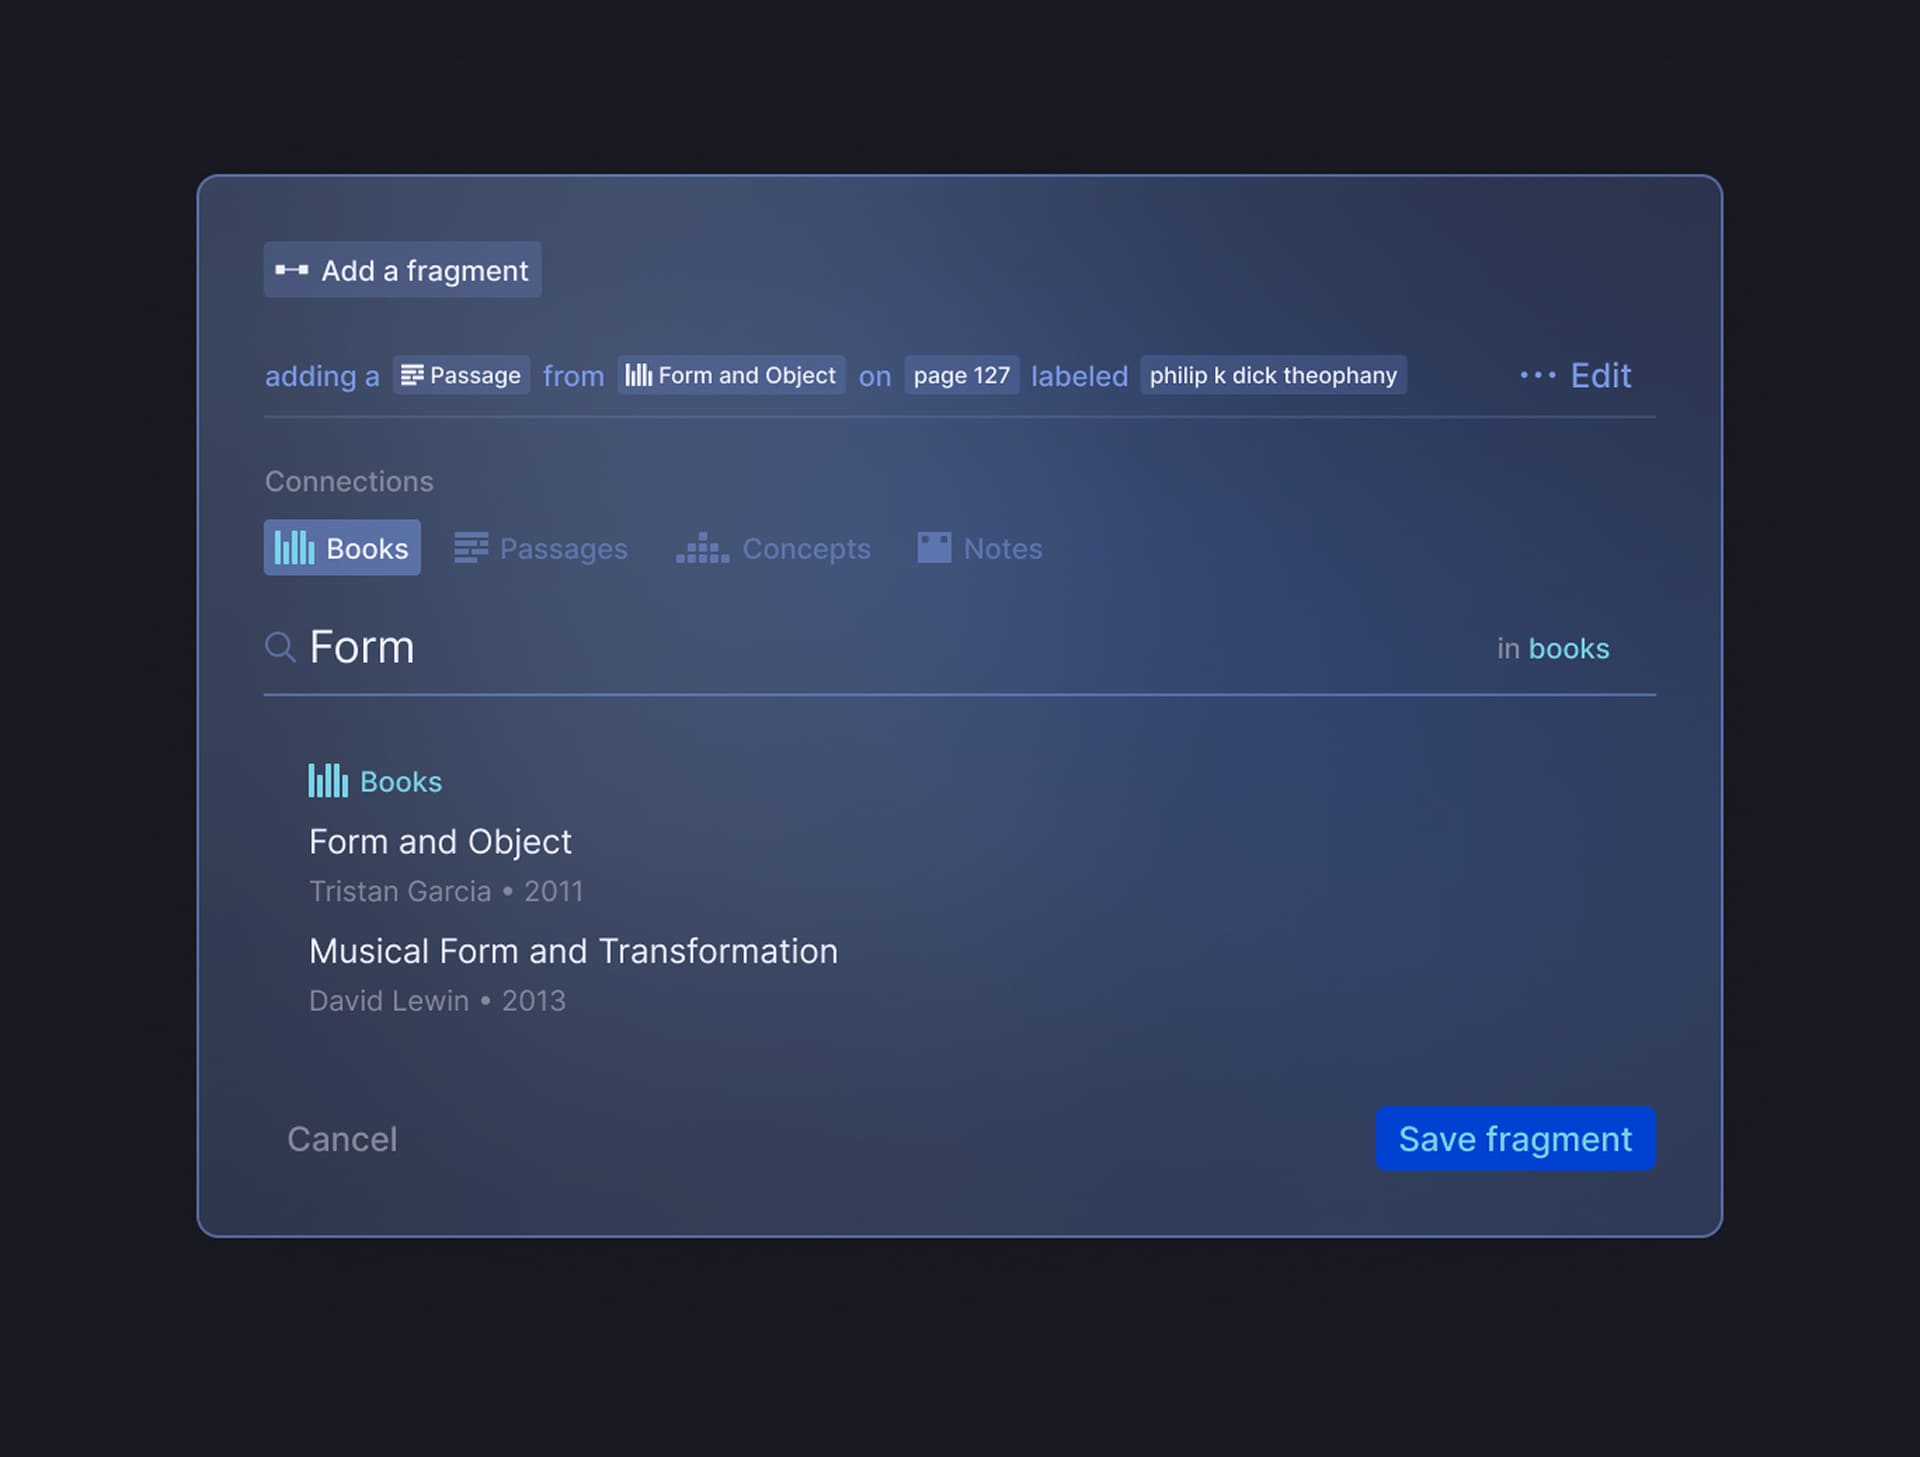Click the Passages tab lines icon
This screenshot has width=1920, height=1457.
pyautogui.click(x=471, y=548)
